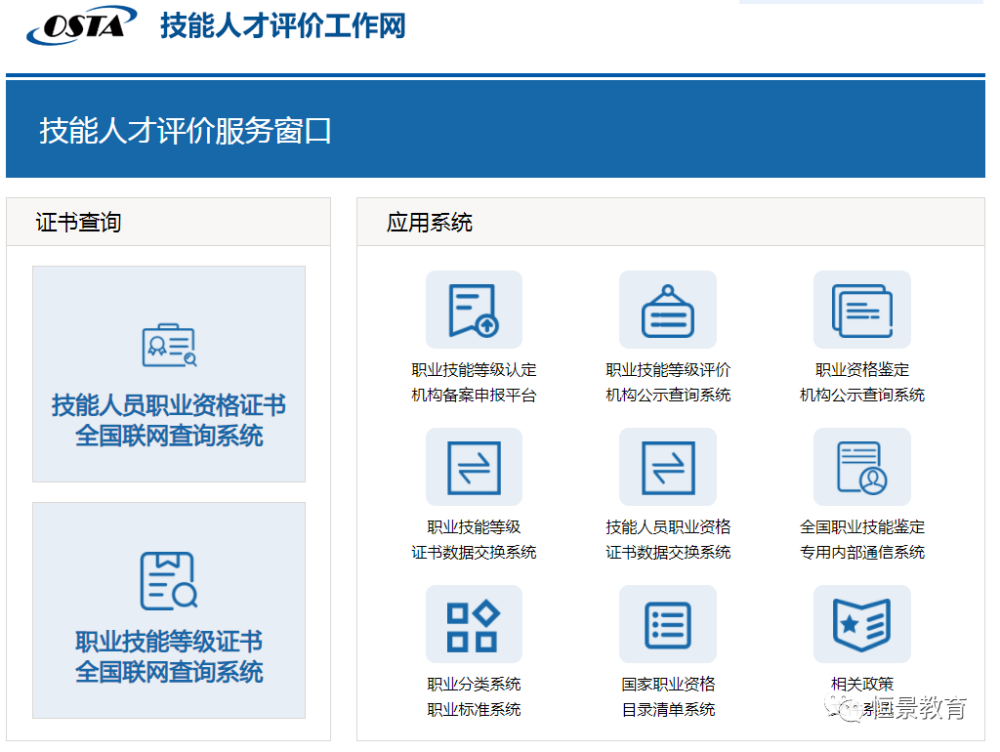Open the 国家职业资格目录清单系统 list icon

pyautogui.click(x=668, y=624)
